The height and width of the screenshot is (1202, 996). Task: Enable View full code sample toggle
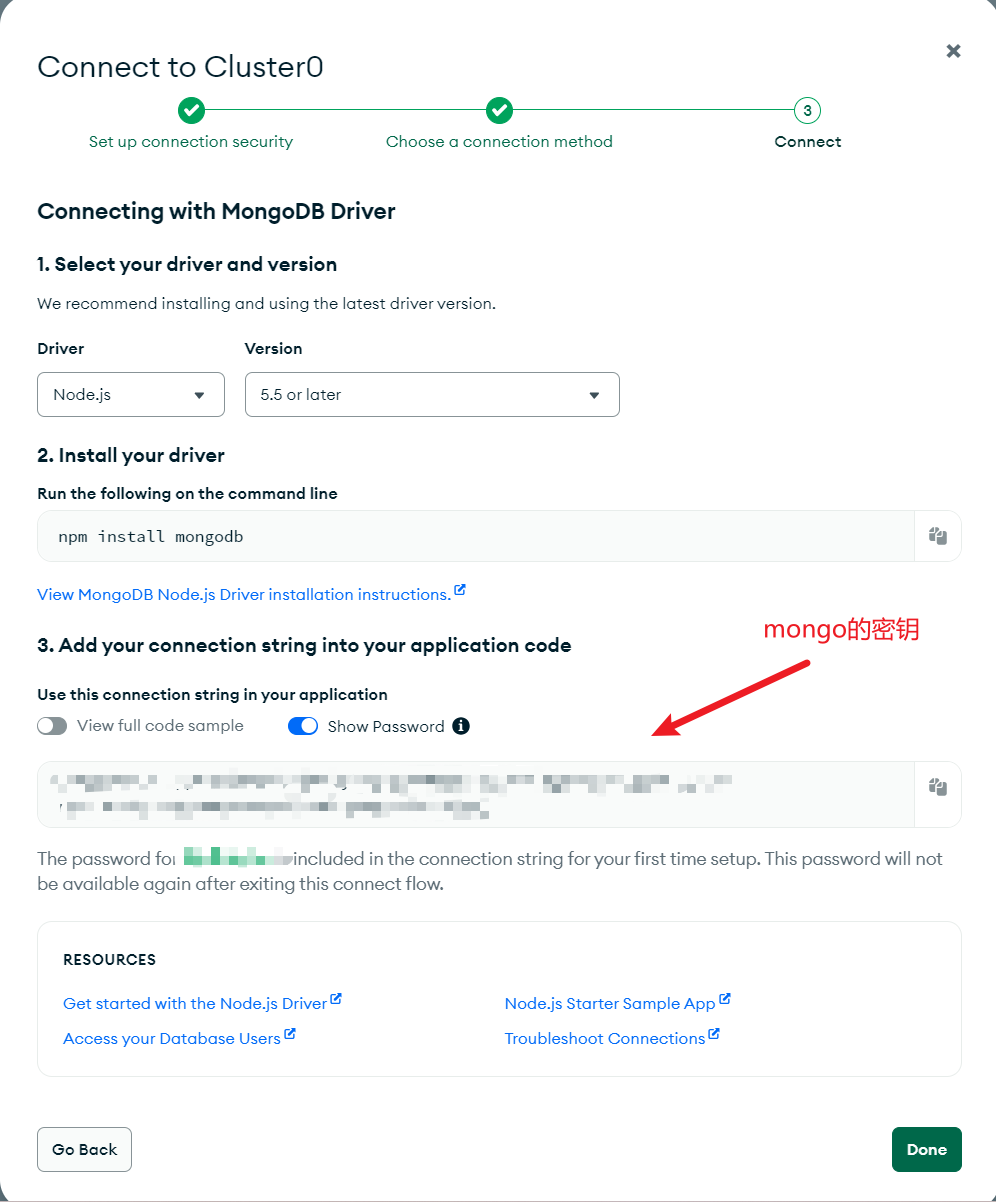point(52,726)
